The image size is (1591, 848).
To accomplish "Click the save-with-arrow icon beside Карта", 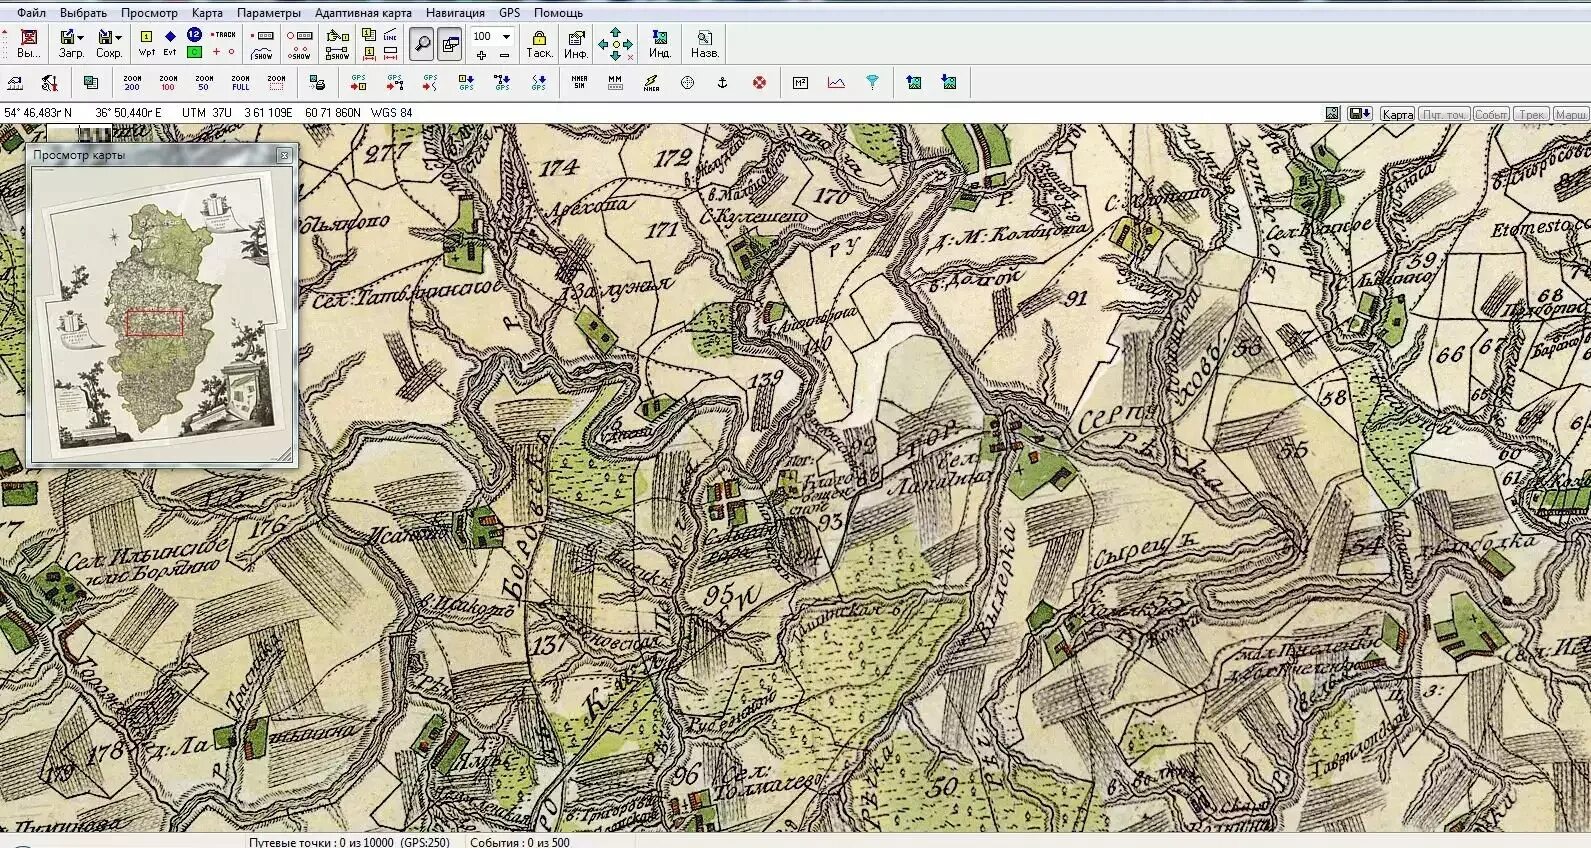I will (x=1360, y=114).
